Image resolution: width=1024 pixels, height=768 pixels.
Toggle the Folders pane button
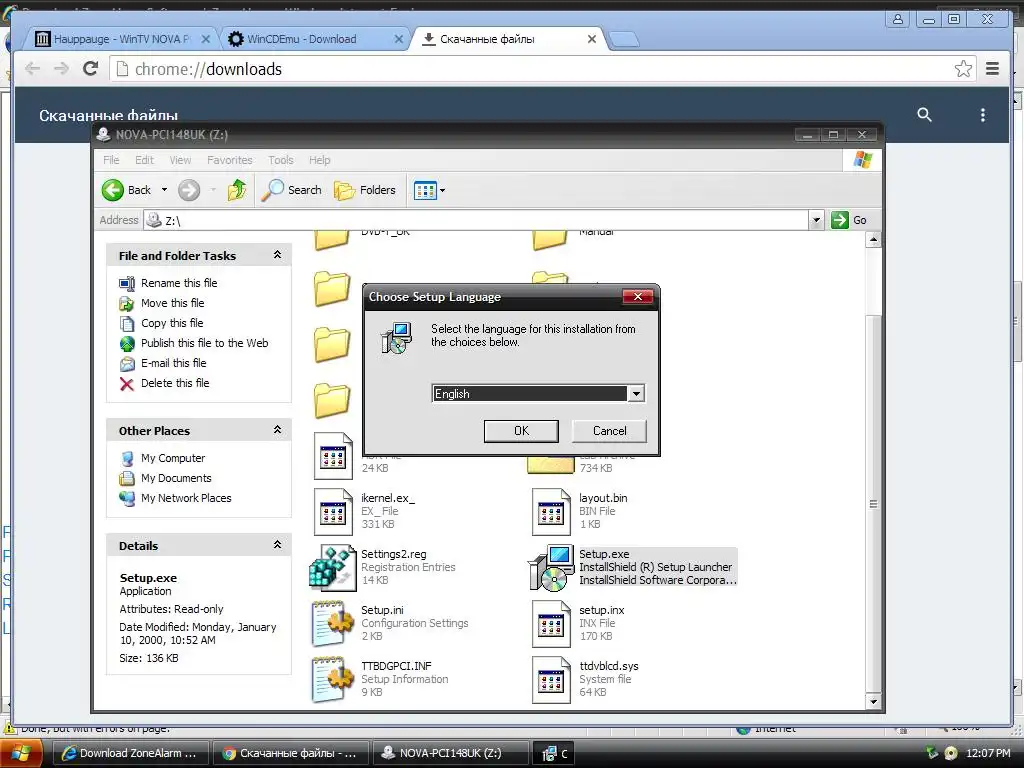[x=365, y=190]
